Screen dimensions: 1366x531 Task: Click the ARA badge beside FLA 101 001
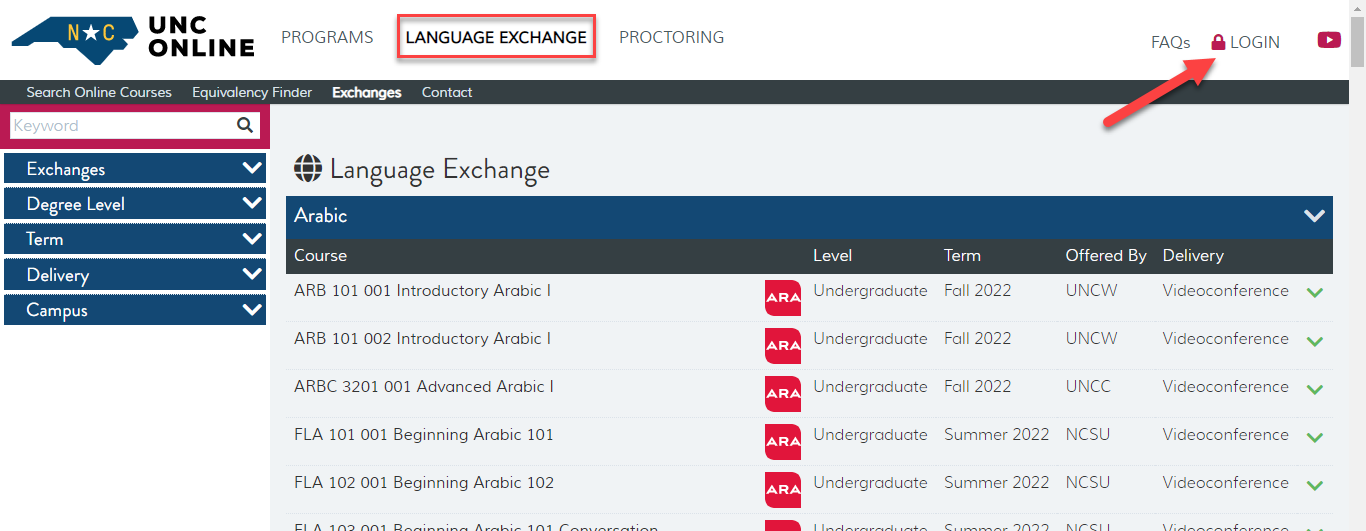pos(782,442)
